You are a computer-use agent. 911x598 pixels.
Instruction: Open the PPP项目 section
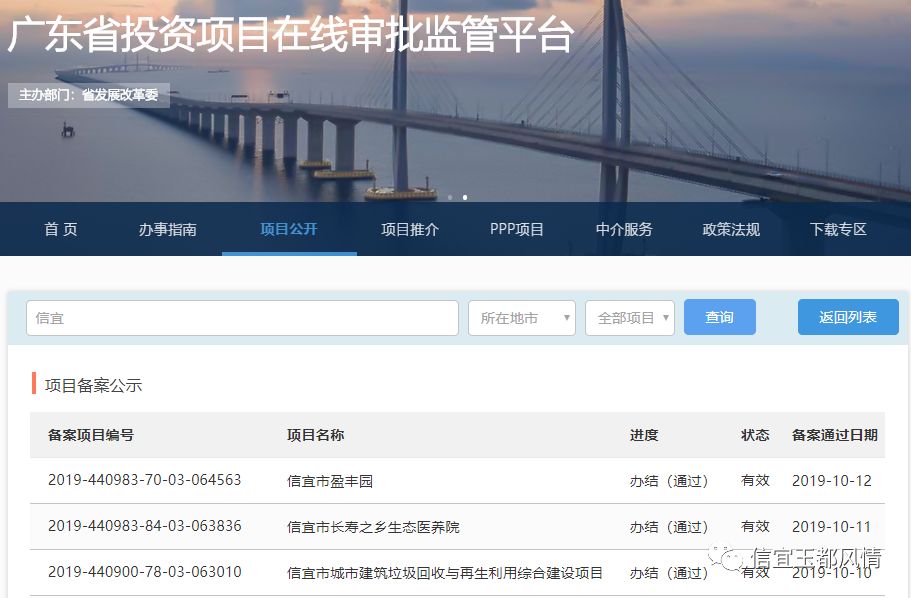517,228
